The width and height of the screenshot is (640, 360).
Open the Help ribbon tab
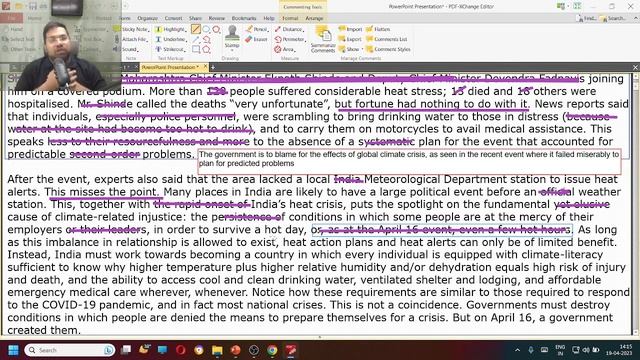(269, 18)
